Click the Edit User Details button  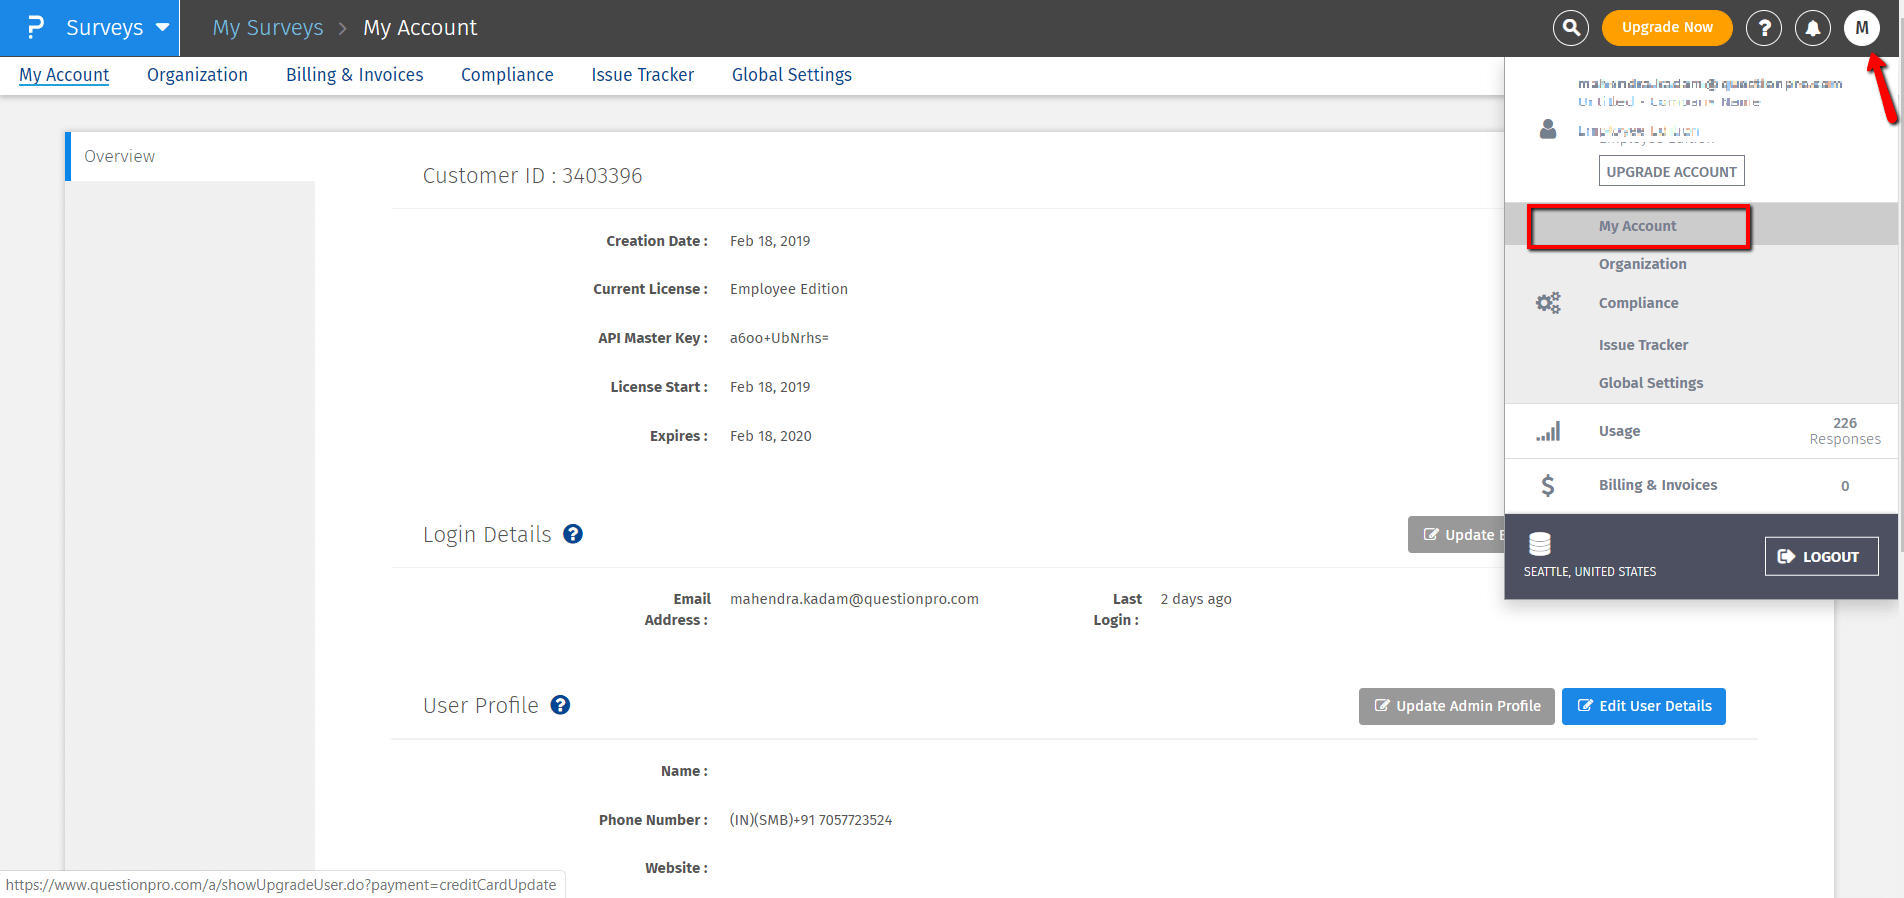[1644, 706]
